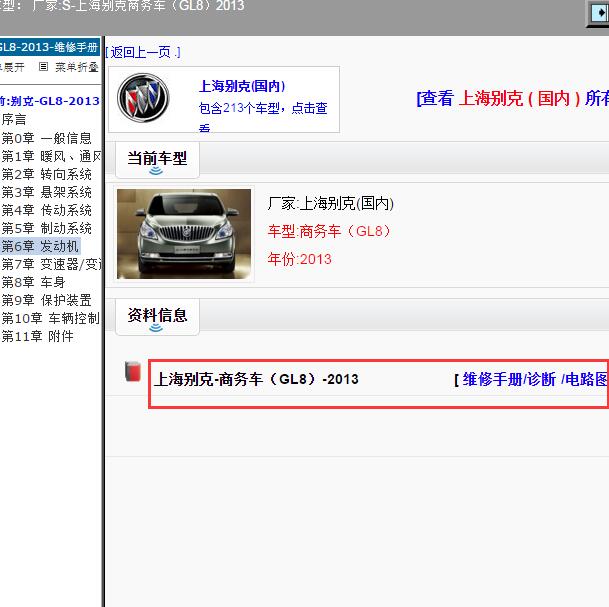609x607 pixels.
Task: Click 车型:商务车（GL8） text
Action: (329, 231)
